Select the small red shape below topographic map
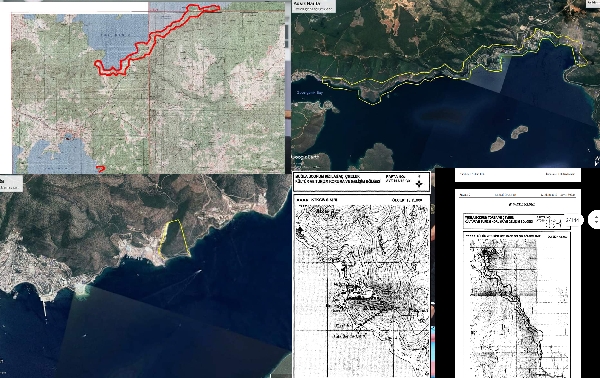This screenshot has width=600, height=378. [101, 168]
